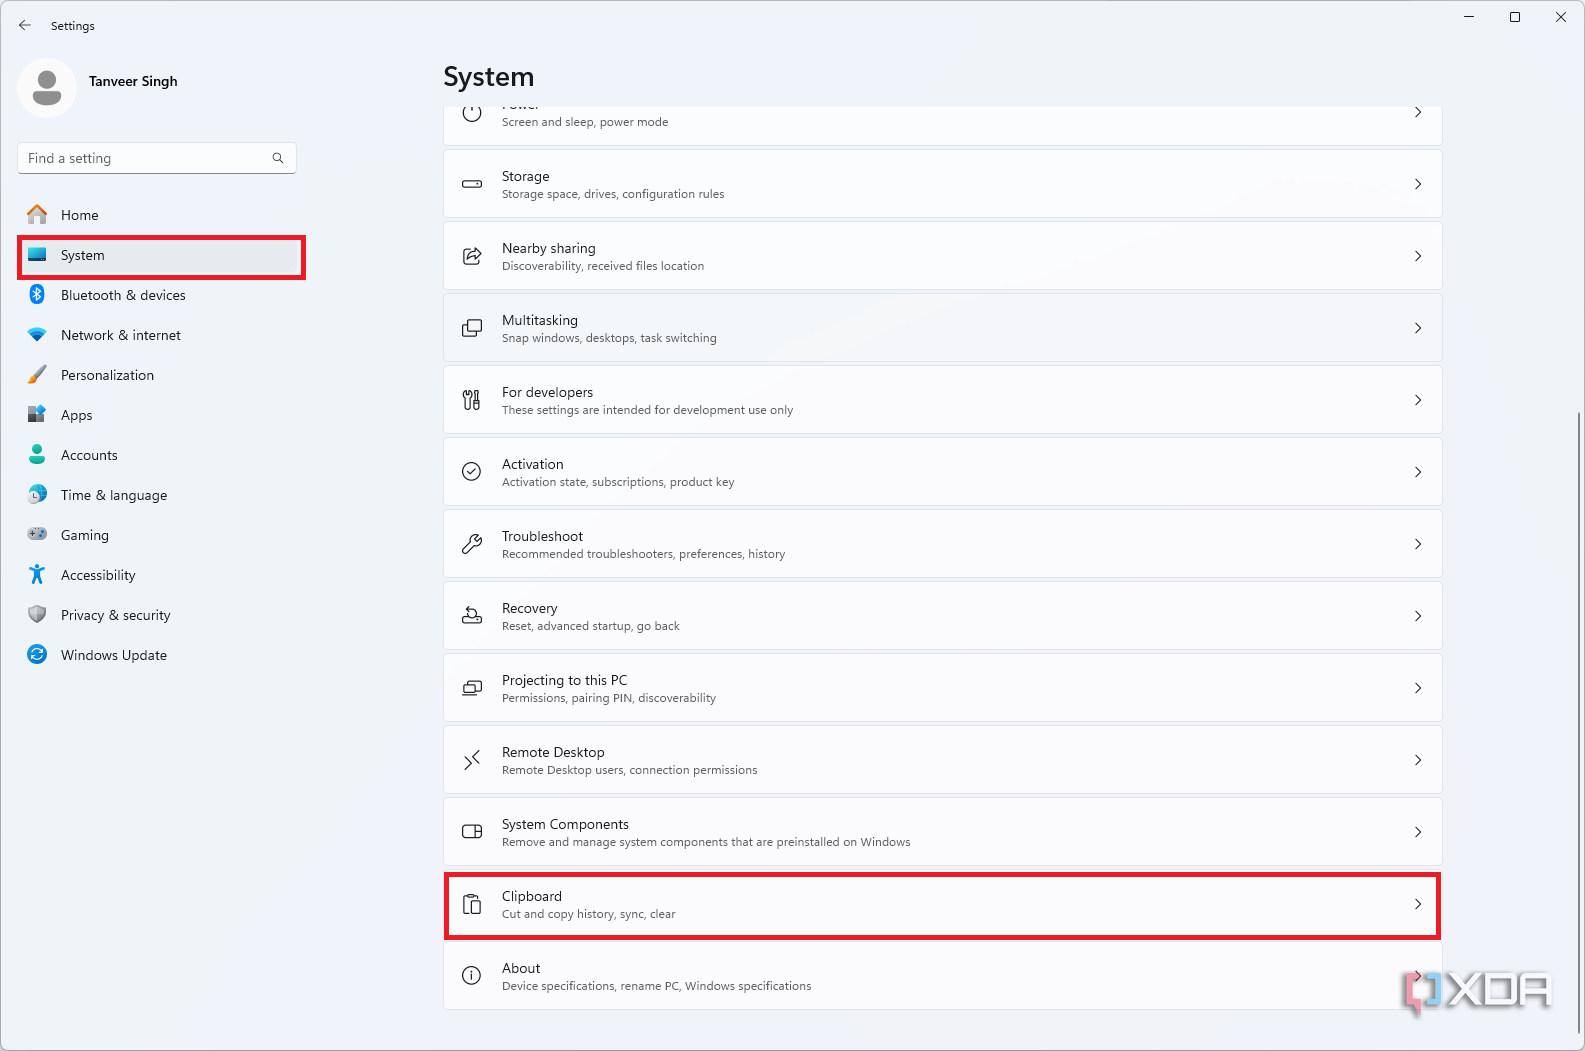Click the Activation checkmark icon
Image resolution: width=1585 pixels, height=1051 pixels.
click(472, 472)
